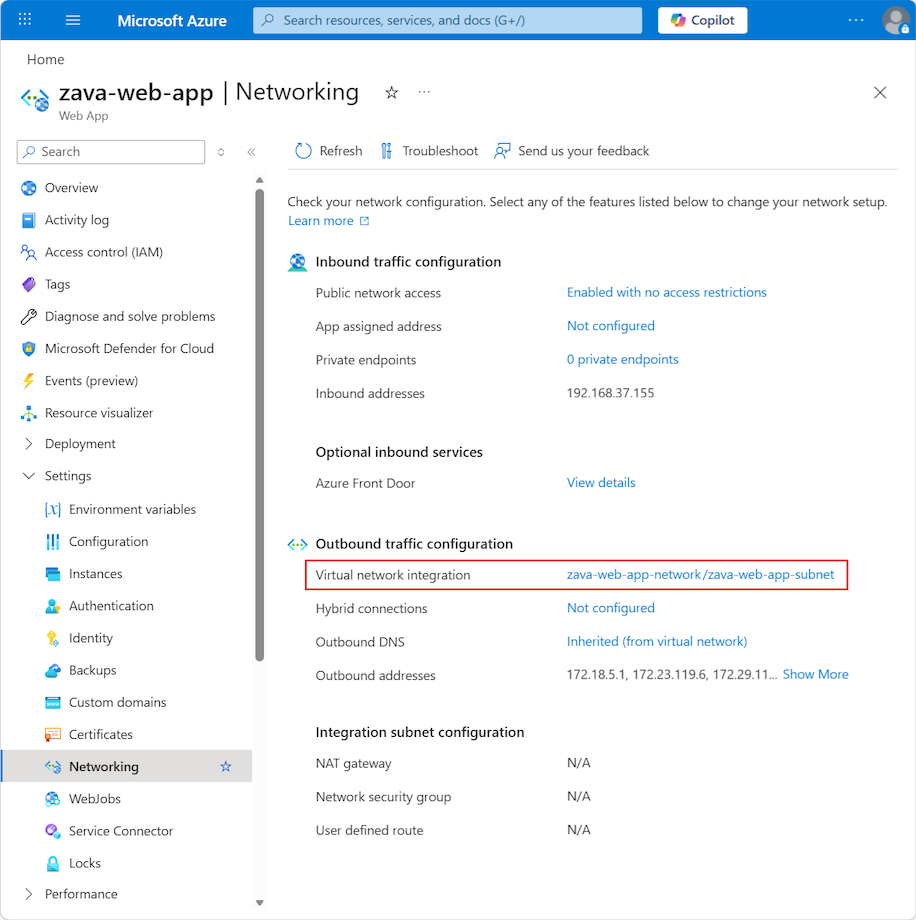This screenshot has width=916, height=920.
Task: Open the top bar ellipsis menu
Action: [x=856, y=20]
